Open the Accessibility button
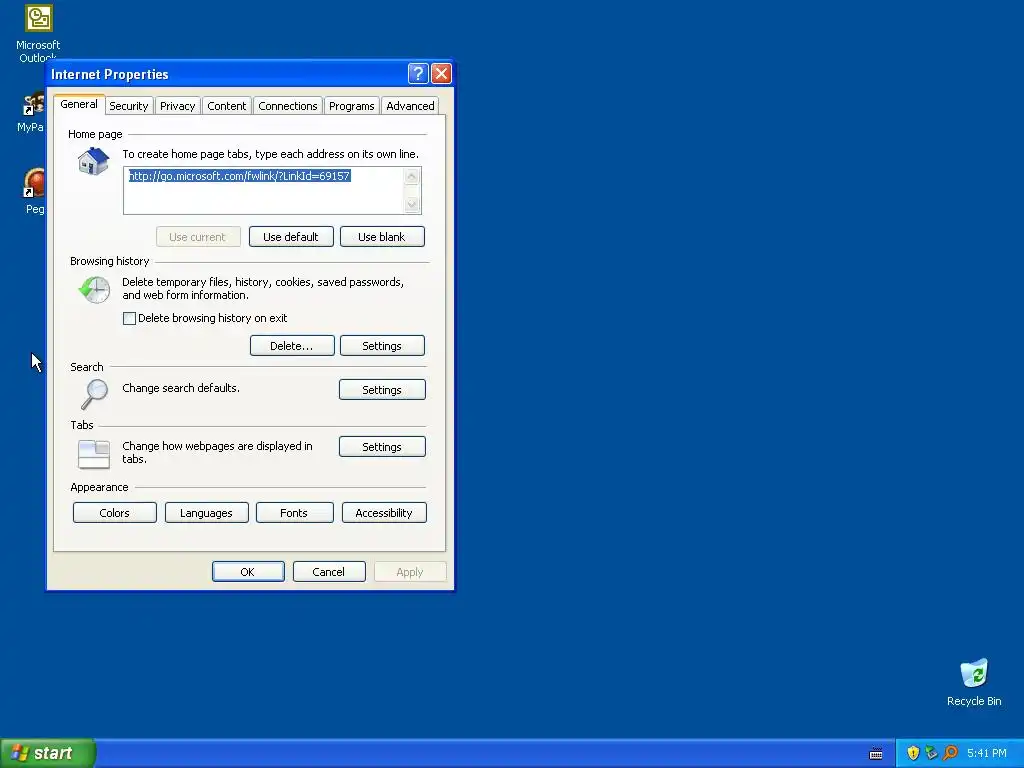1024x768 pixels. click(x=384, y=513)
